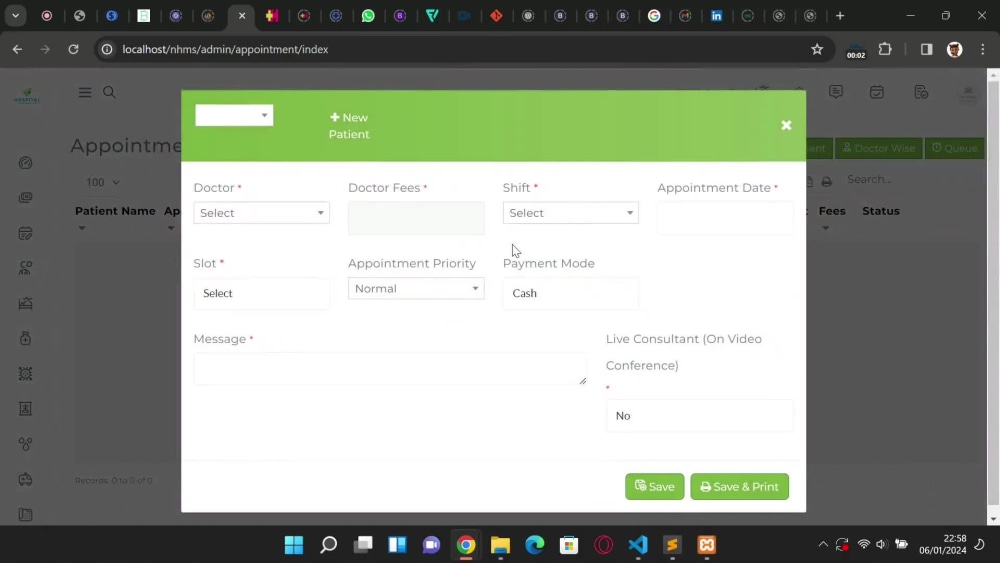The width and height of the screenshot is (1000, 563).
Task: Click the Appointment Date field
Action: click(725, 218)
